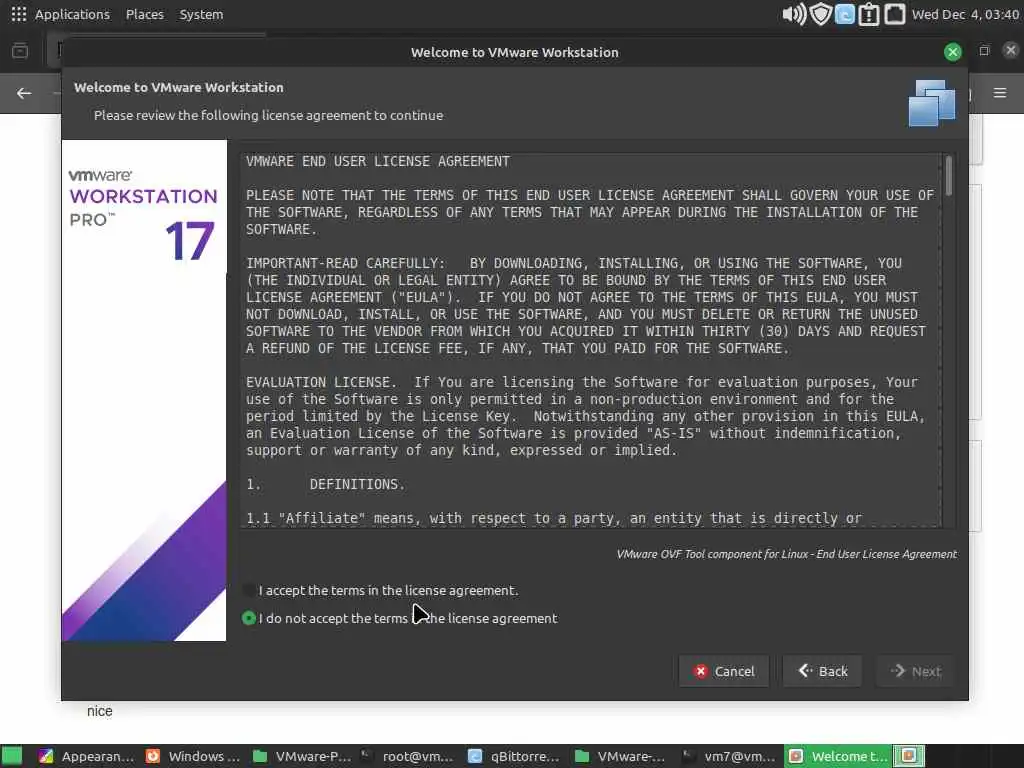Click background window's top-left panel icon
Image resolution: width=1024 pixels, height=768 pixels.
(x=20, y=51)
